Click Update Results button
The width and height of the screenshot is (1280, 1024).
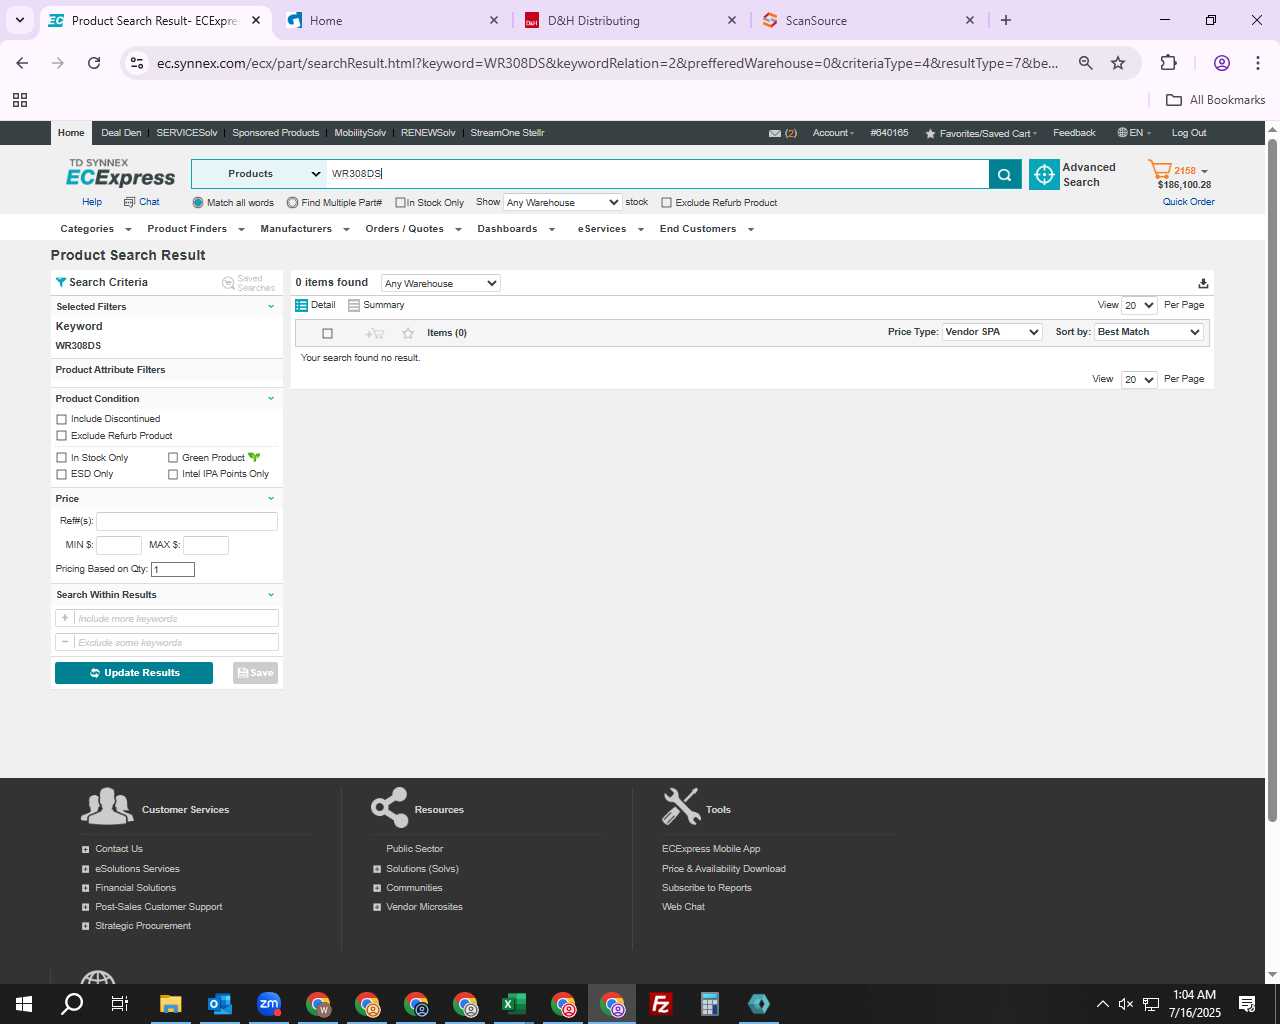[134, 673]
